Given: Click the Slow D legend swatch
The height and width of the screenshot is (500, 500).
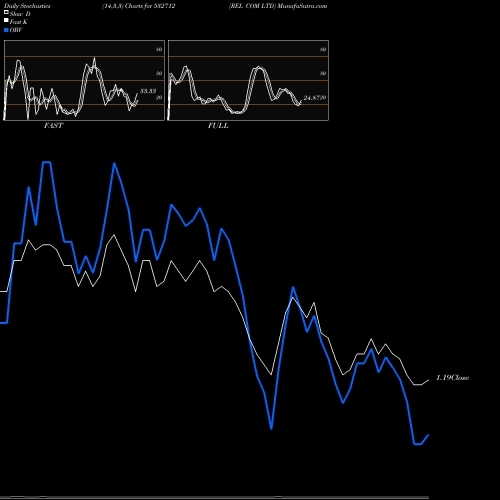Looking at the screenshot, I should 6,13.
